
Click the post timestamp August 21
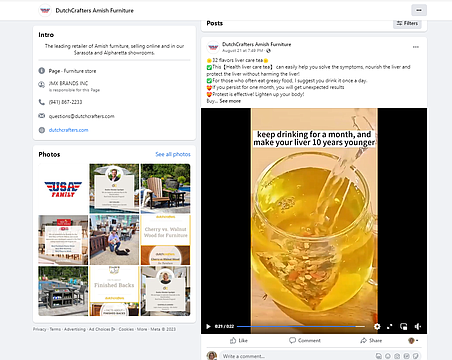click(243, 51)
